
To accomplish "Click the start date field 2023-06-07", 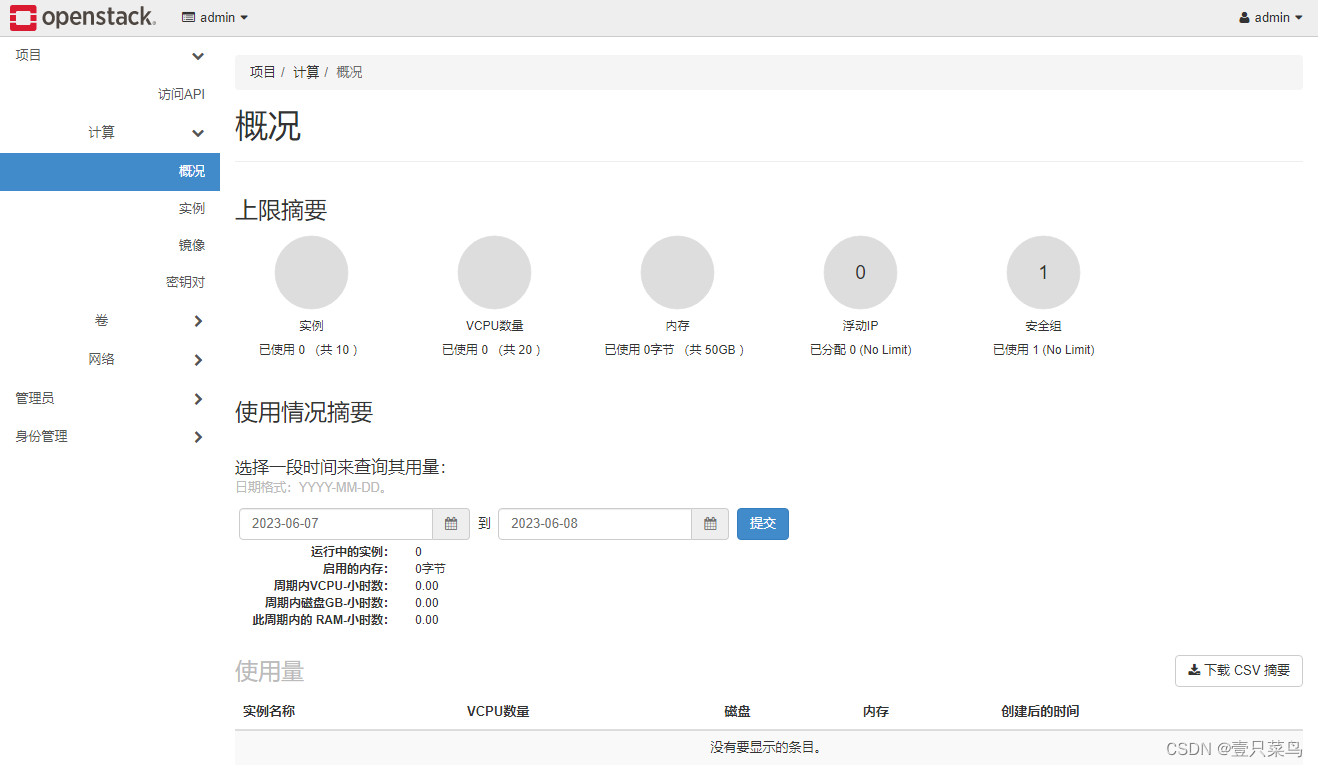I will click(x=336, y=524).
